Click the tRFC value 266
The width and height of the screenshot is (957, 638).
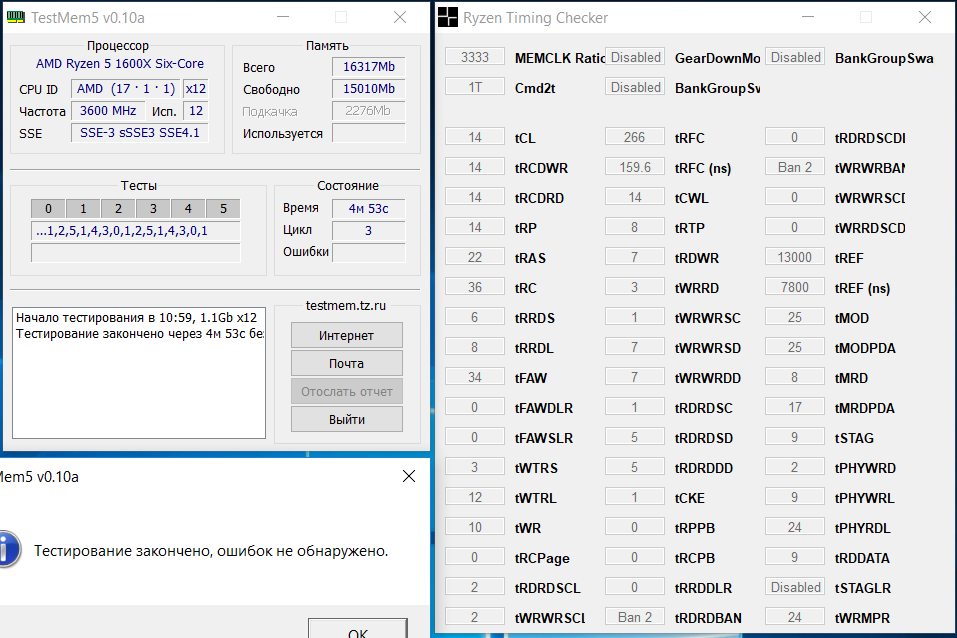635,137
